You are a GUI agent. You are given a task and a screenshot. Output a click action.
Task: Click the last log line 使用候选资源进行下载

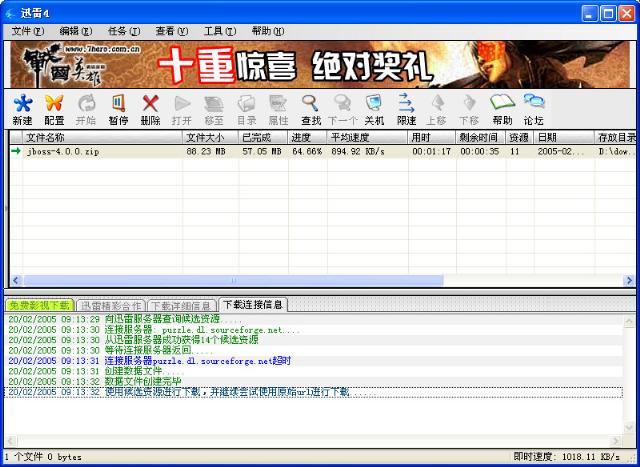click(x=313, y=392)
